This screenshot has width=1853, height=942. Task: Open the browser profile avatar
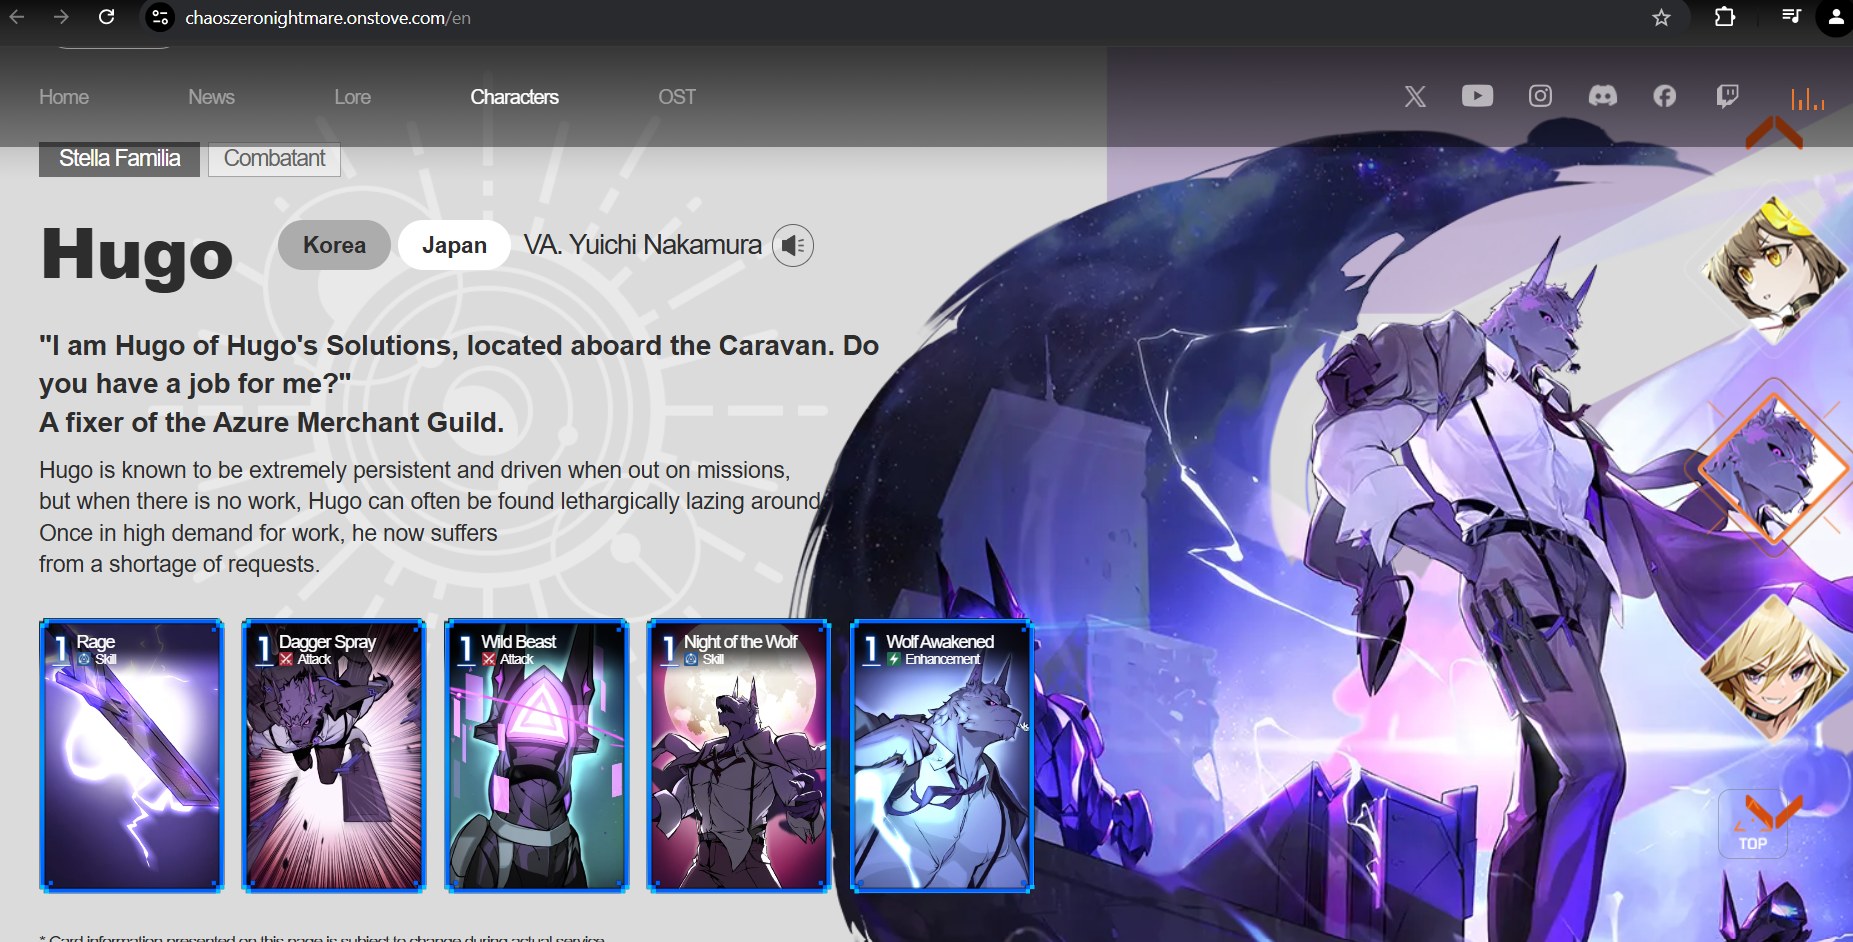coord(1836,17)
